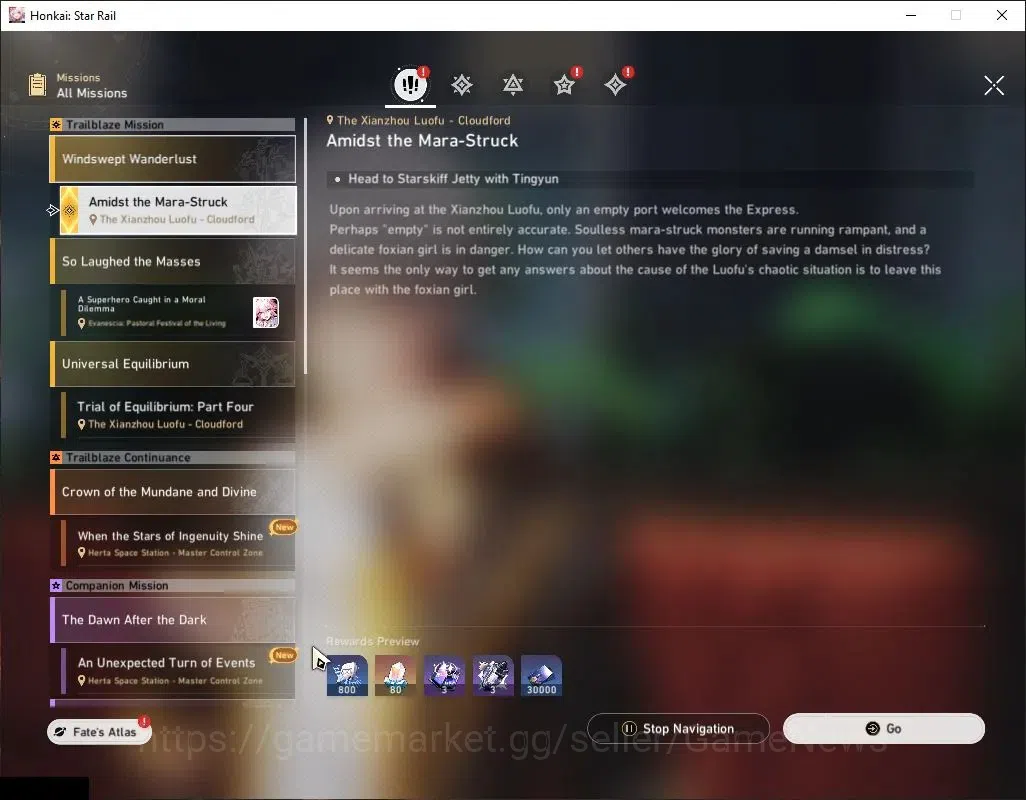Click the Rewards Preview label
Screen dimensions: 1026x800
(373, 641)
